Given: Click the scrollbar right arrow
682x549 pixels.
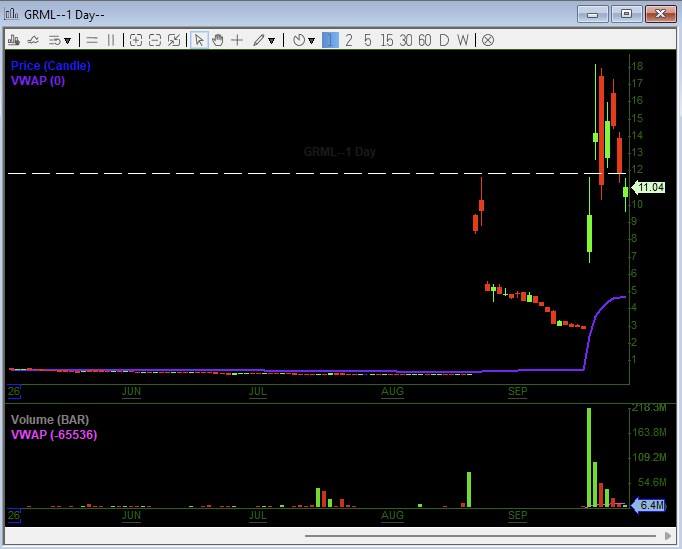Looking at the screenshot, I should (668, 536).
